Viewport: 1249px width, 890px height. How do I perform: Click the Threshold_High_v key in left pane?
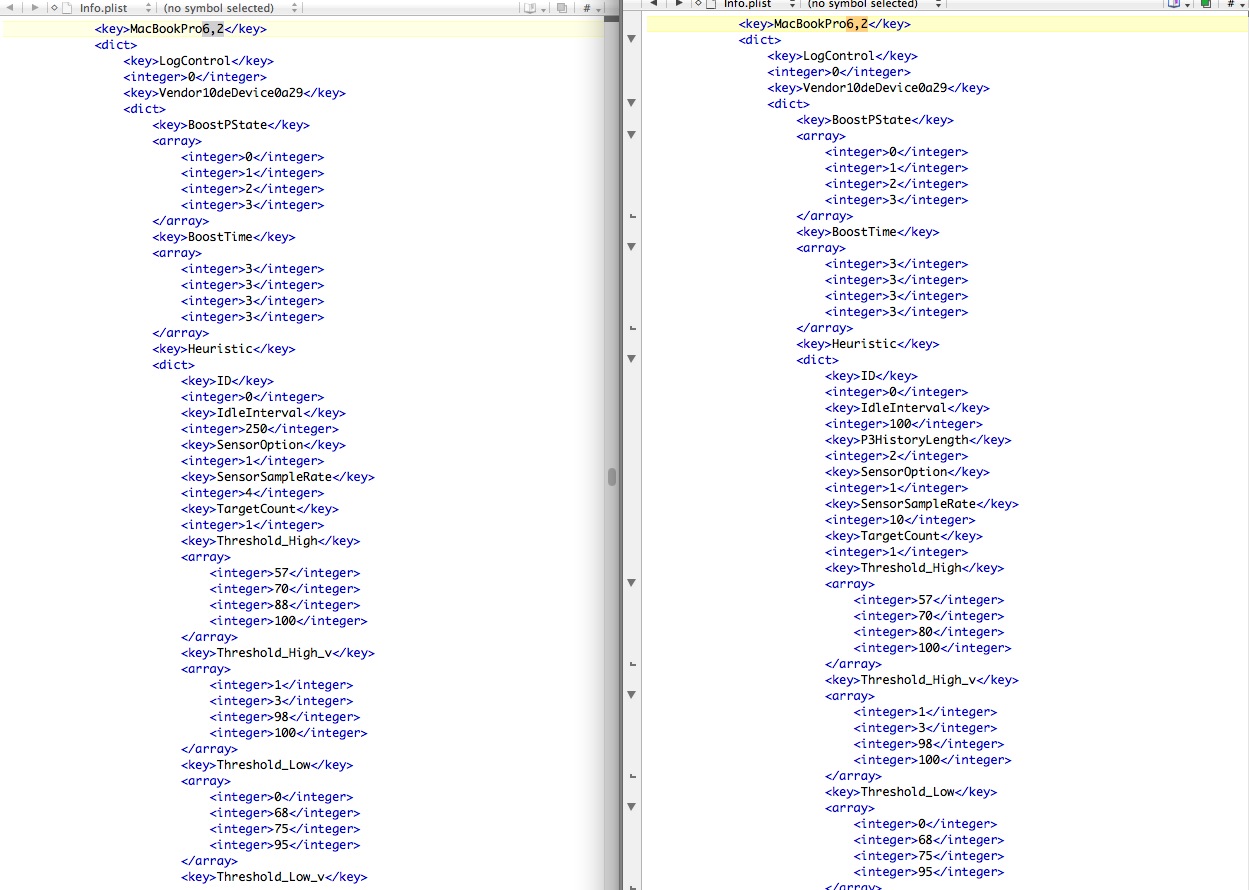278,653
